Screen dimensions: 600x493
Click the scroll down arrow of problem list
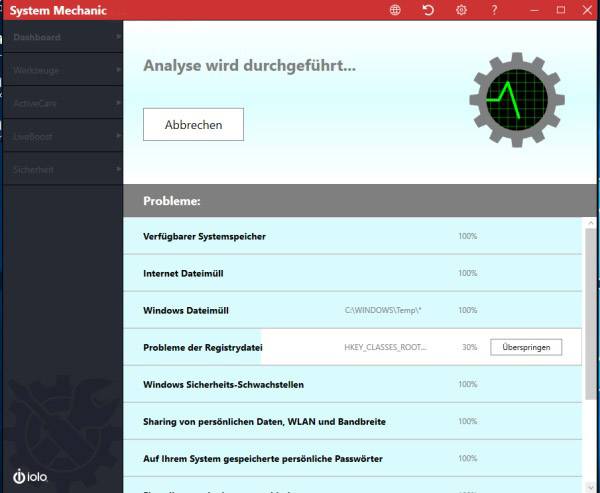click(590, 488)
